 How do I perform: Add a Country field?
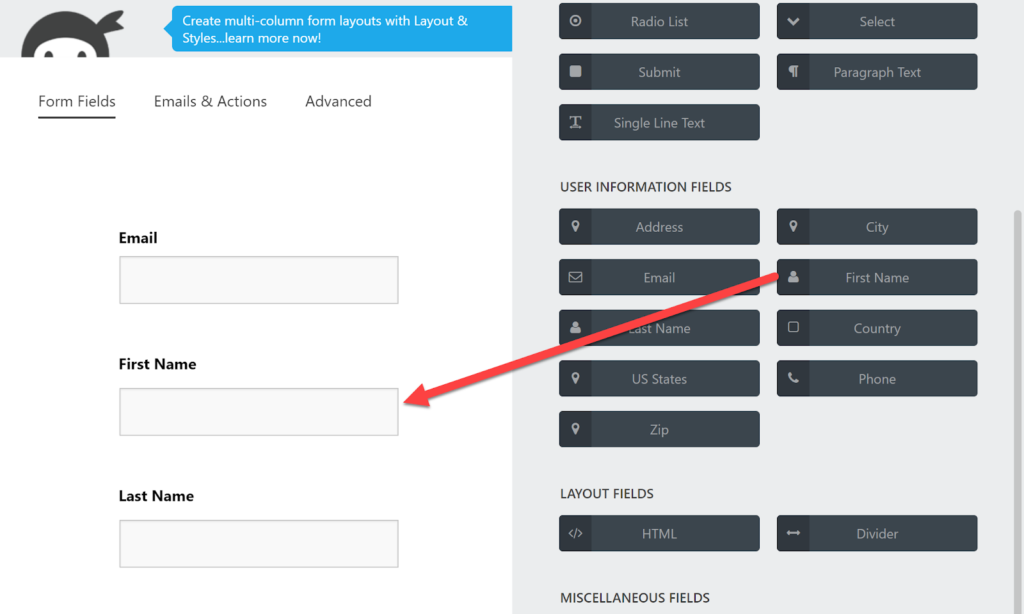pyautogui.click(x=877, y=328)
